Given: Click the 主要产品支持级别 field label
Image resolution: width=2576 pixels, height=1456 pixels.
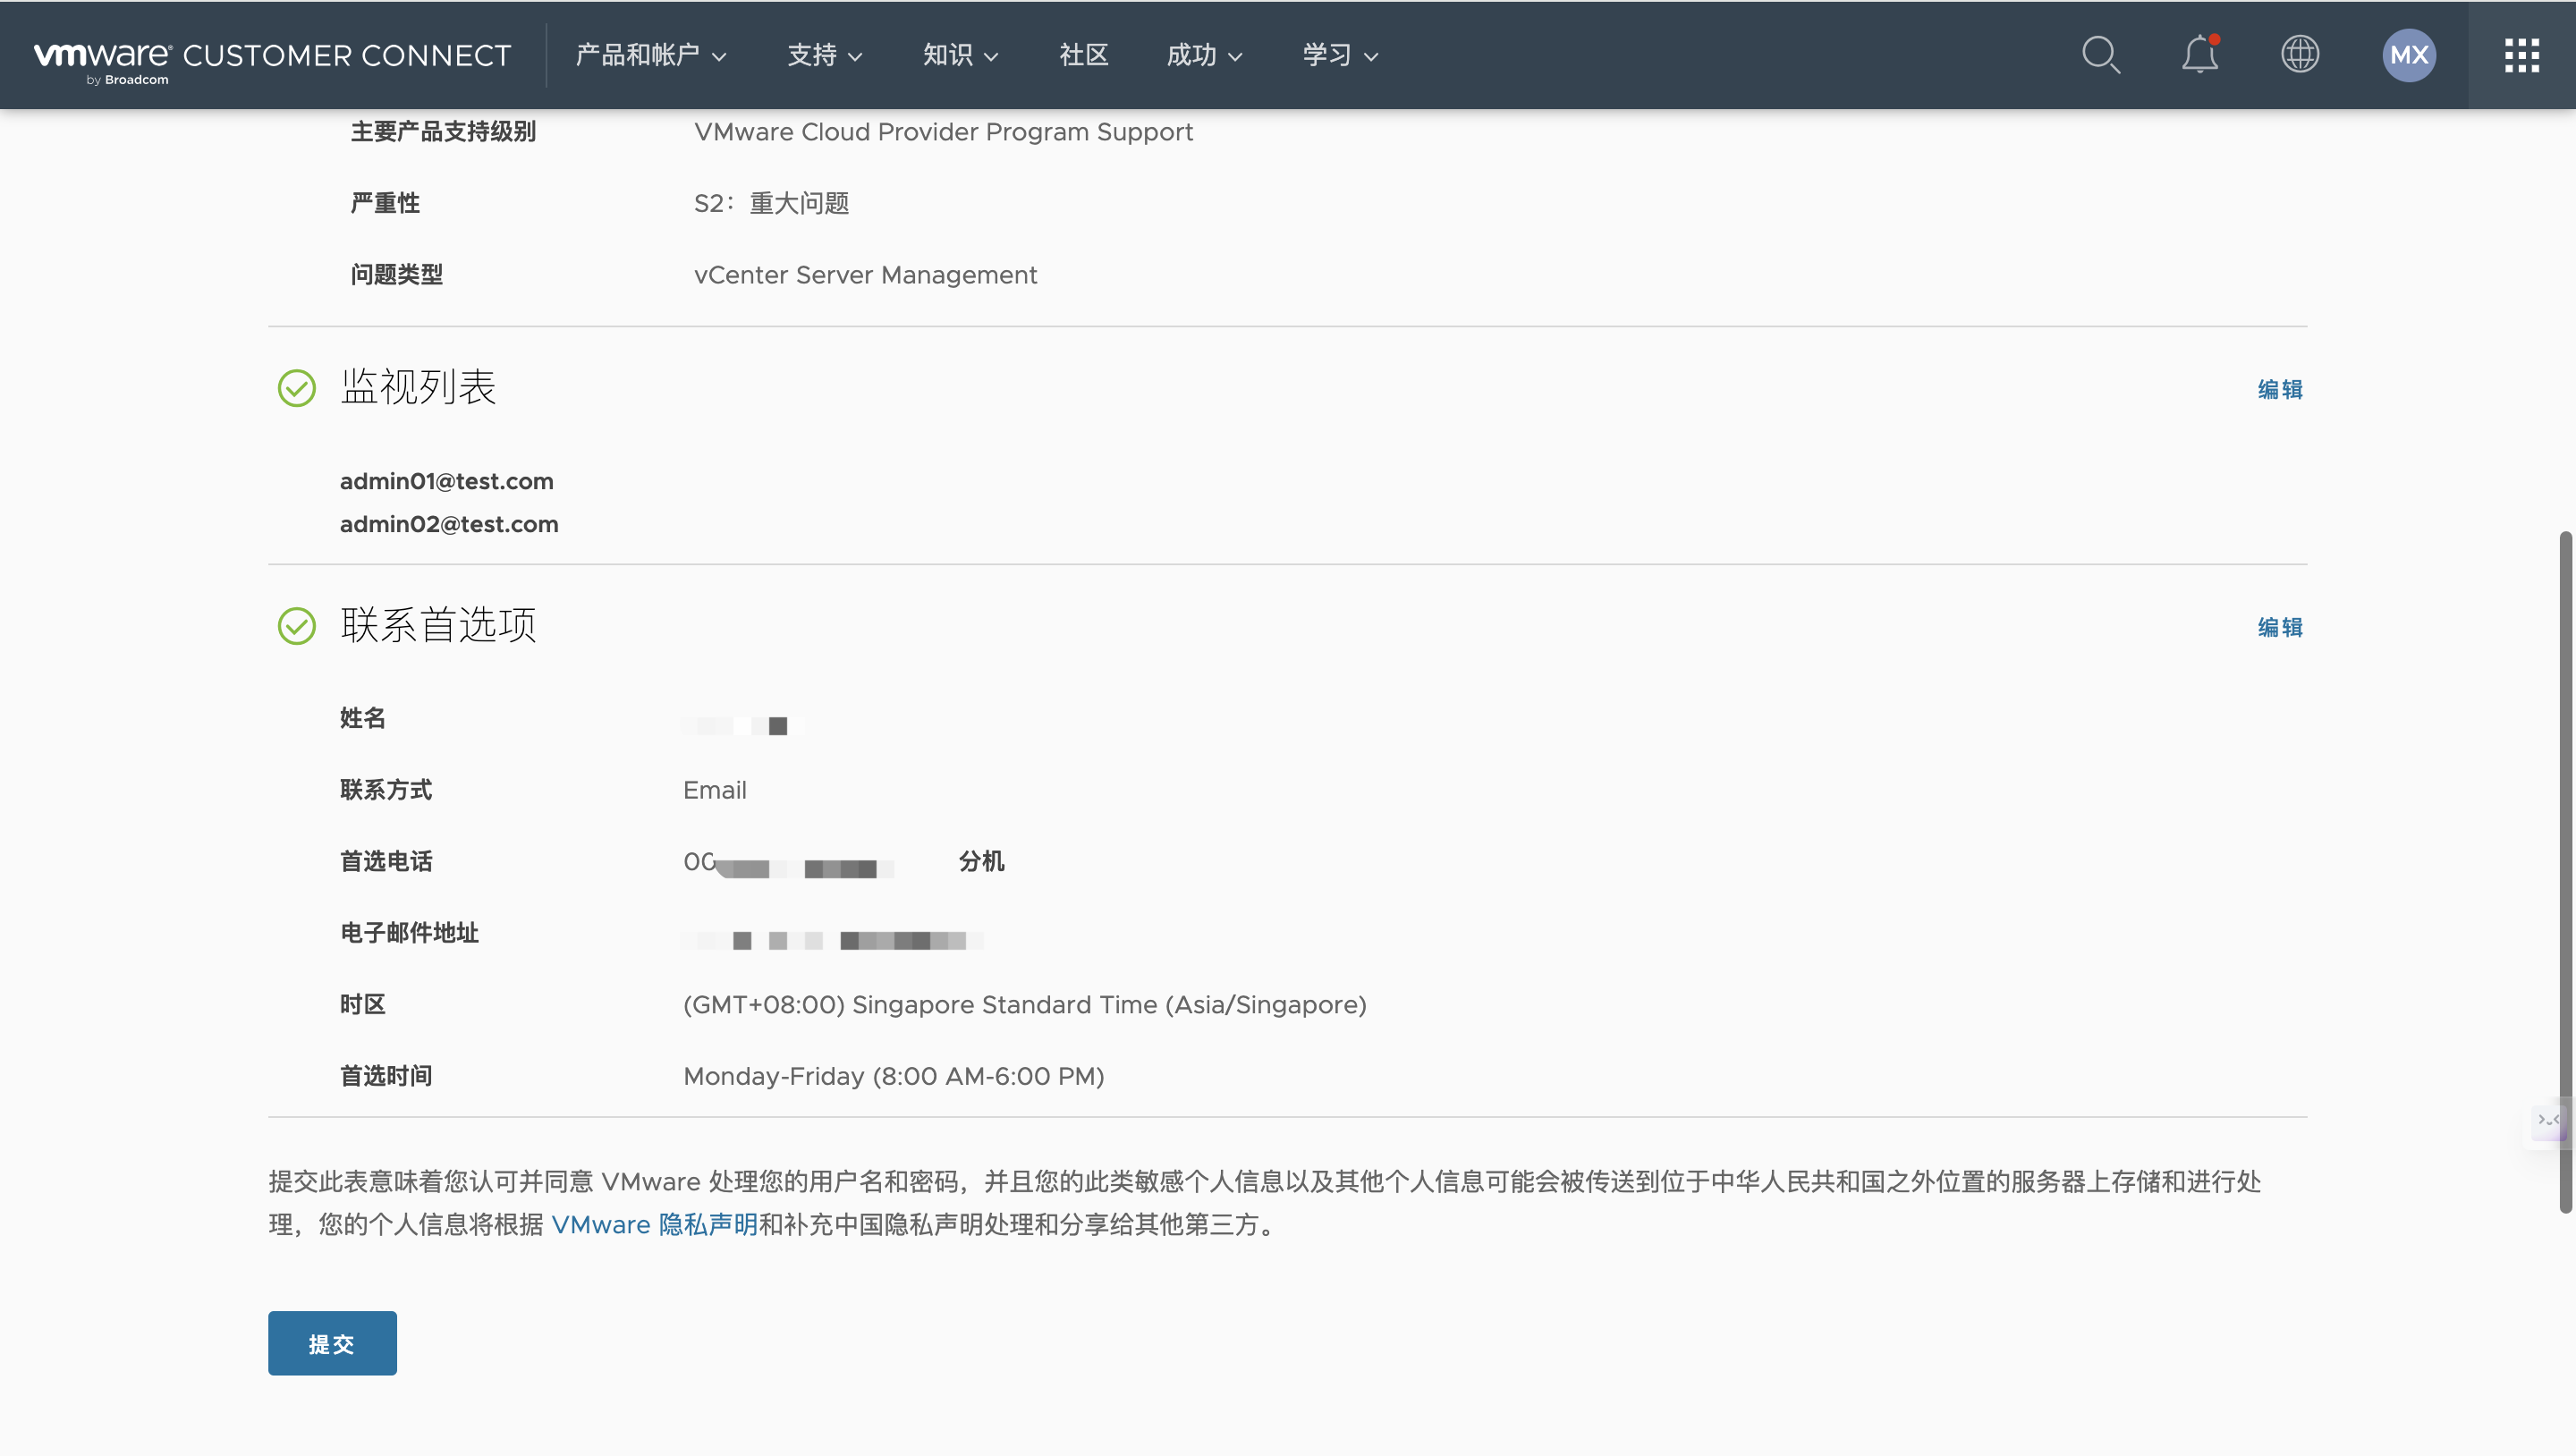Looking at the screenshot, I should click(443, 132).
